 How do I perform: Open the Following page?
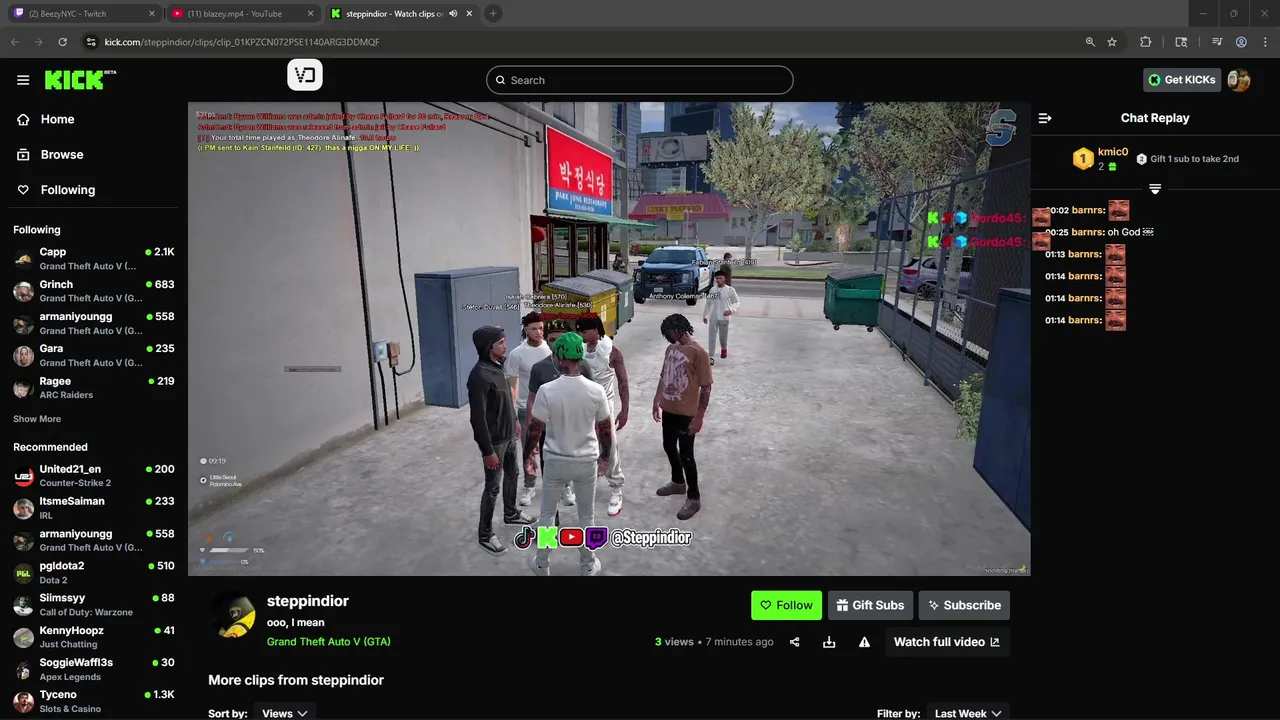[x=67, y=190]
